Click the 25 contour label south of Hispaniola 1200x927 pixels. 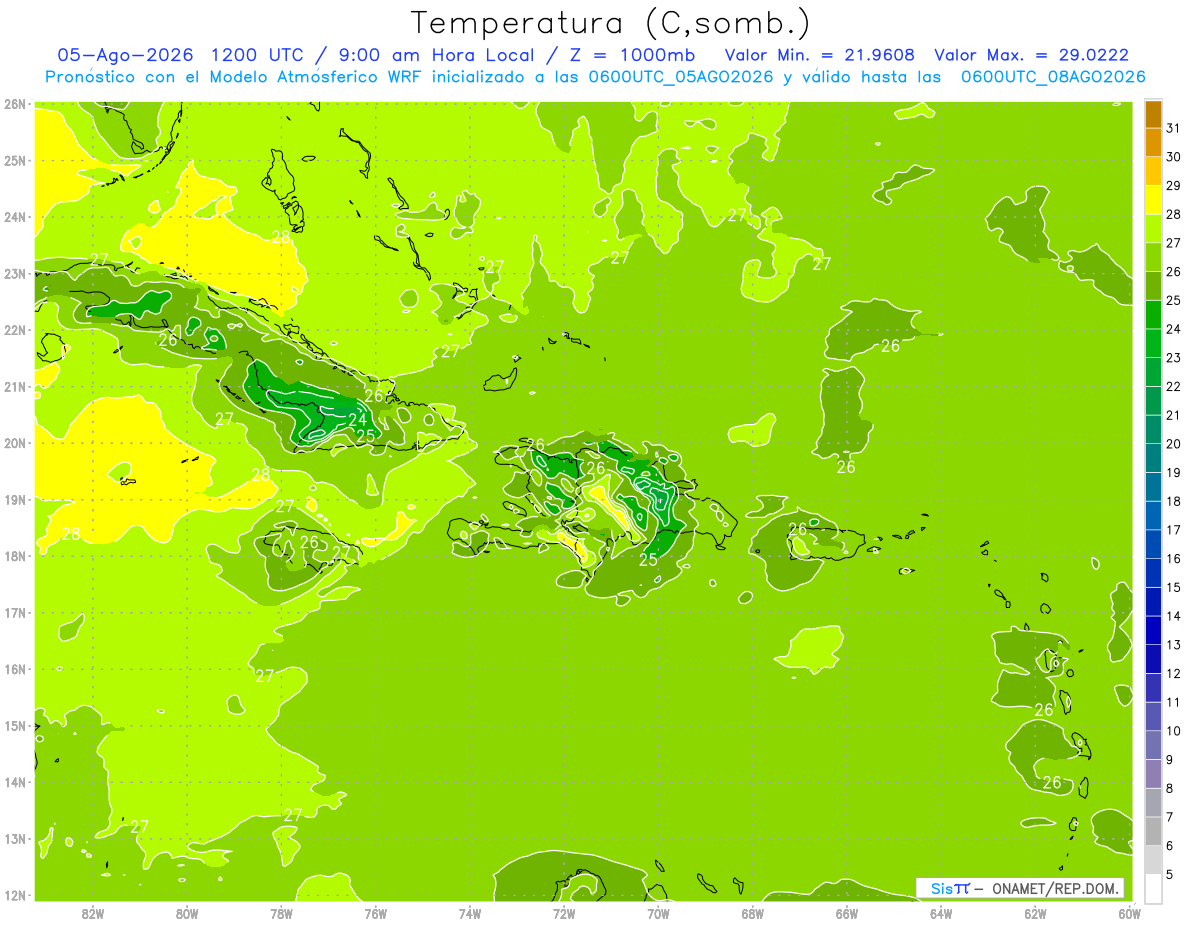tap(648, 560)
